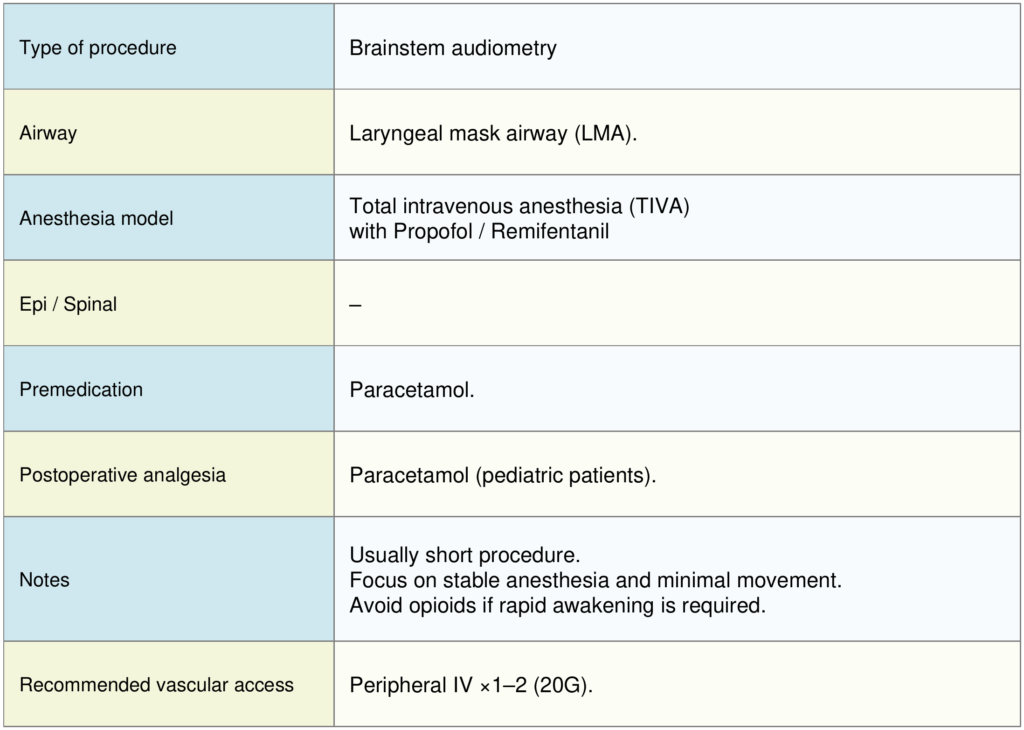
Task: Select the 'Focus on stable anesthesia' note line
Action: click(597, 580)
